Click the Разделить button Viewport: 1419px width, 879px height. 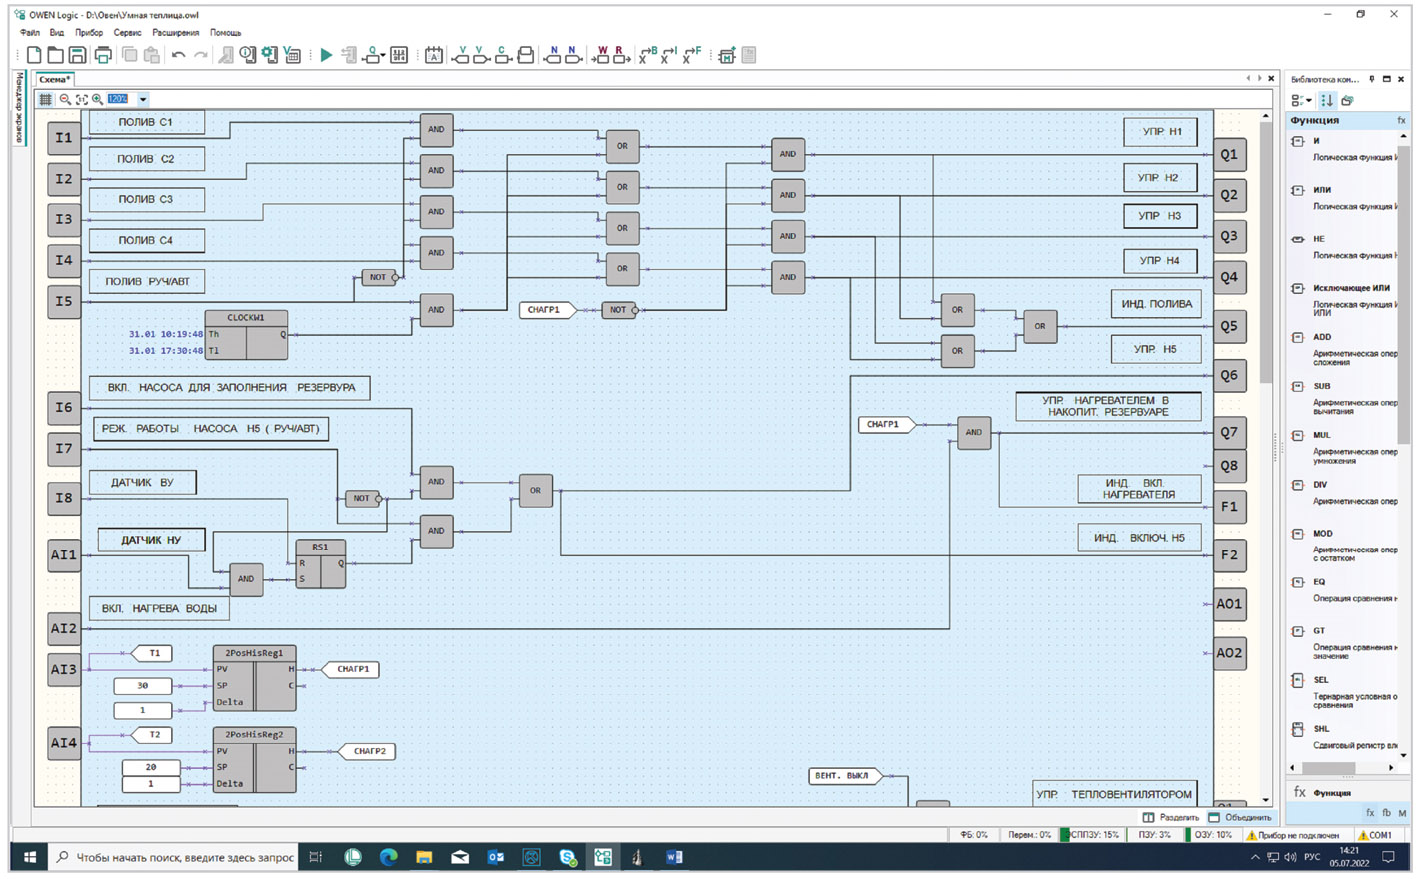1171,817
